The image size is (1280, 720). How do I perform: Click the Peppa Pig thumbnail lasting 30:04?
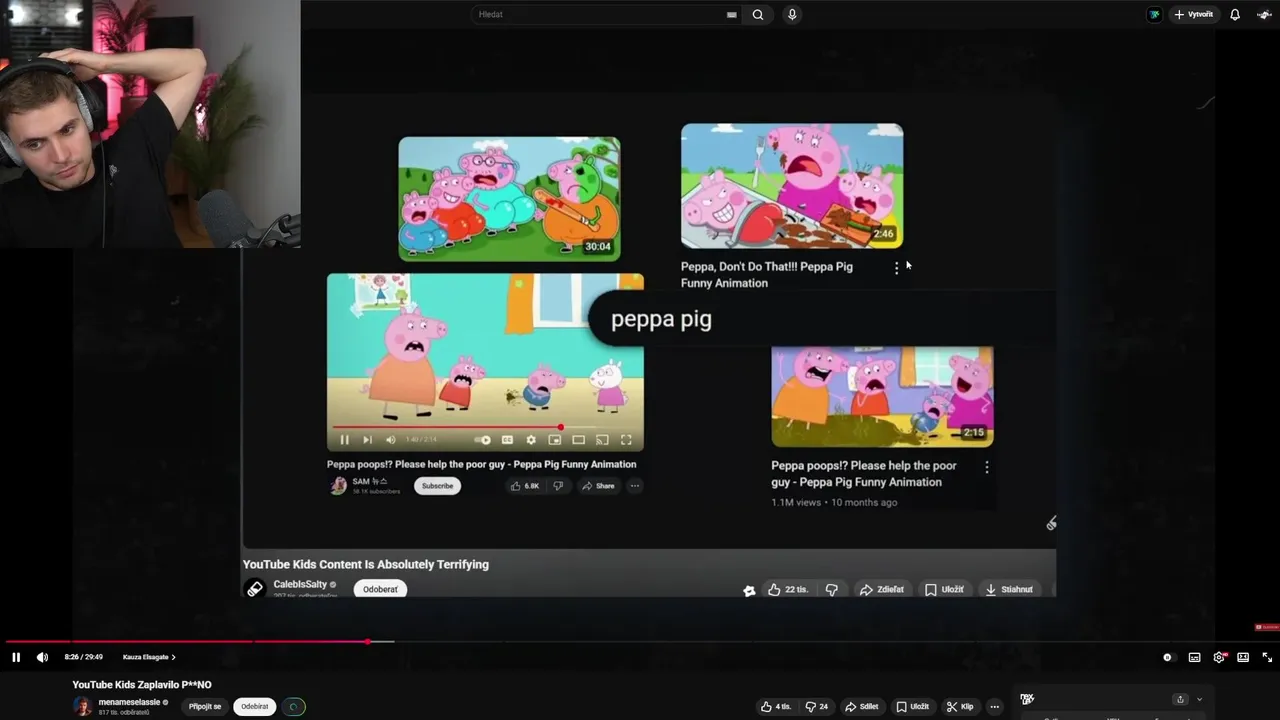tap(509, 199)
